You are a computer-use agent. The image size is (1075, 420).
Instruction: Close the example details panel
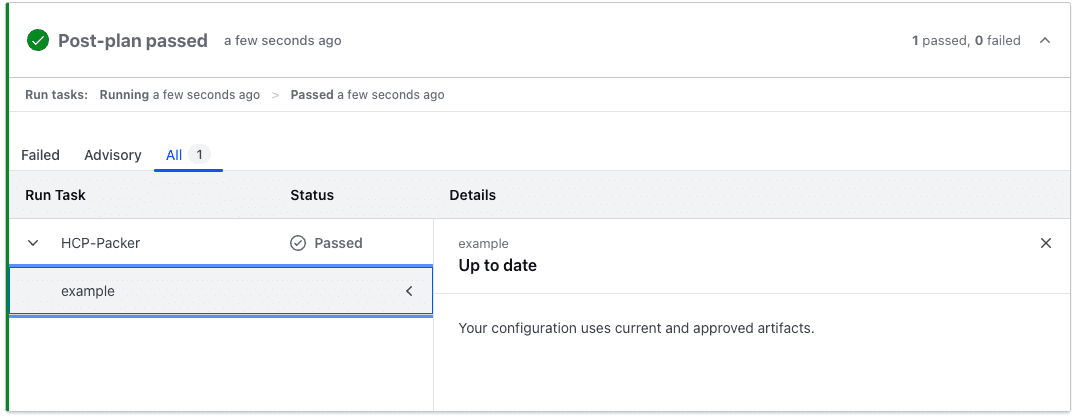[x=1046, y=243]
